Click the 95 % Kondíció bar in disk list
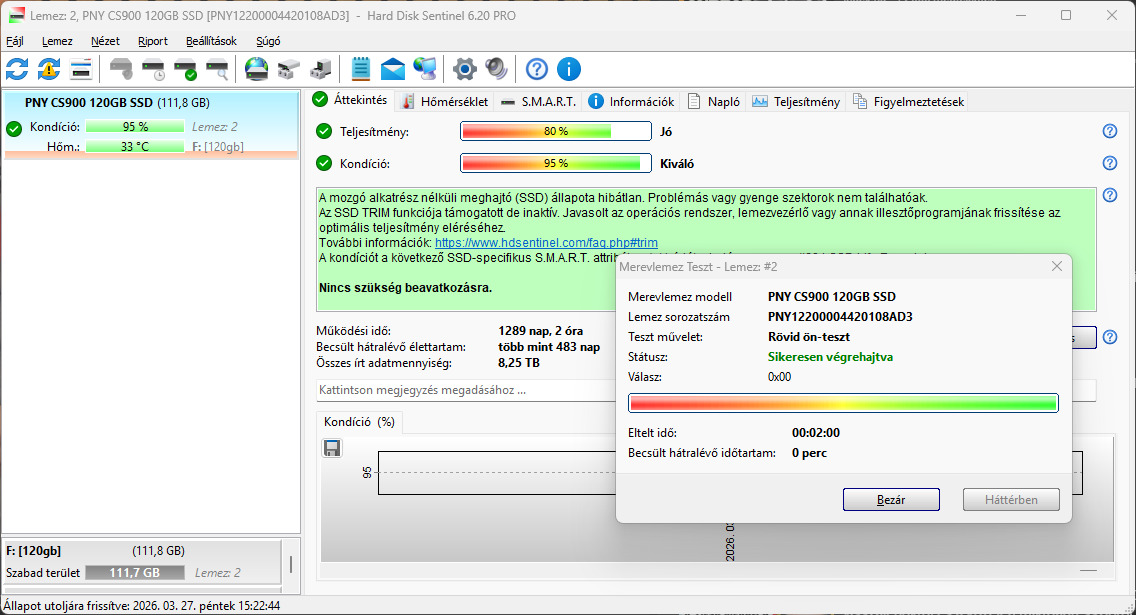1136x615 pixels. tap(135, 127)
